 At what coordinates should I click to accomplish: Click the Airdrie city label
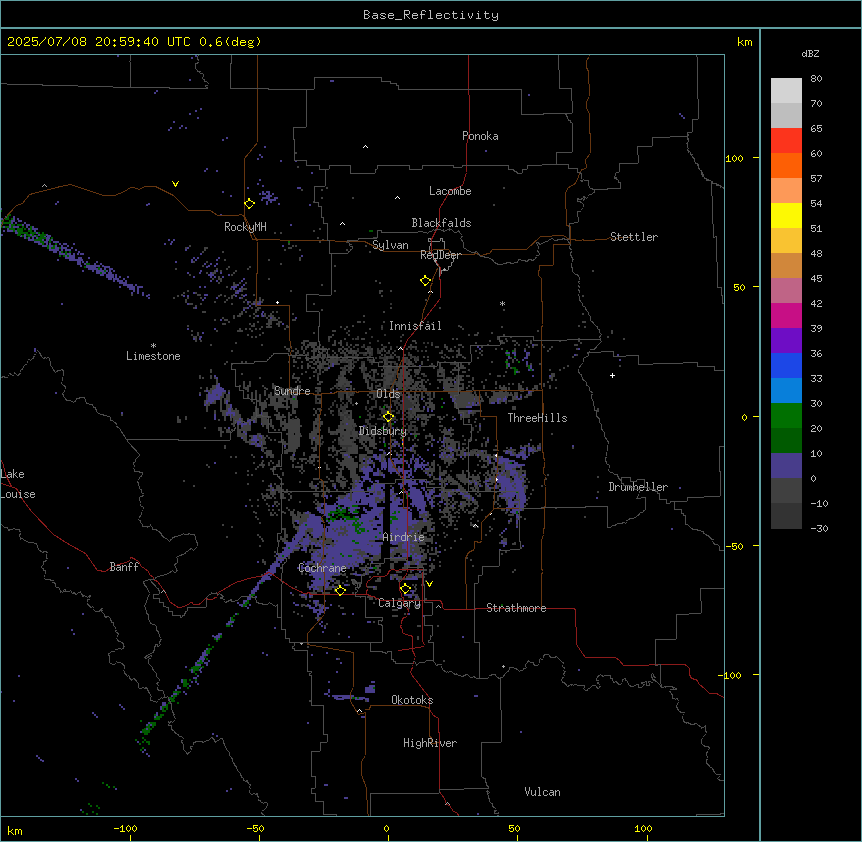[x=404, y=537]
